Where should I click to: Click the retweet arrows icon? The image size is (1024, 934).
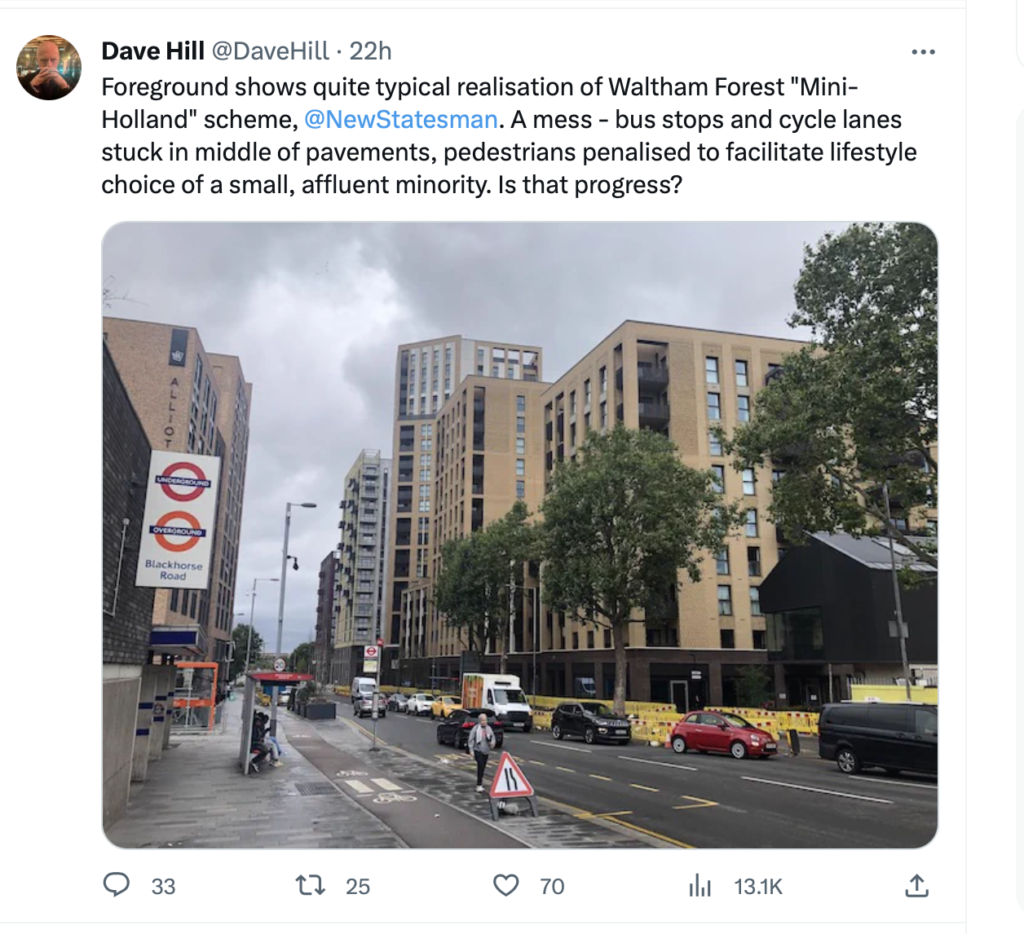[x=310, y=886]
